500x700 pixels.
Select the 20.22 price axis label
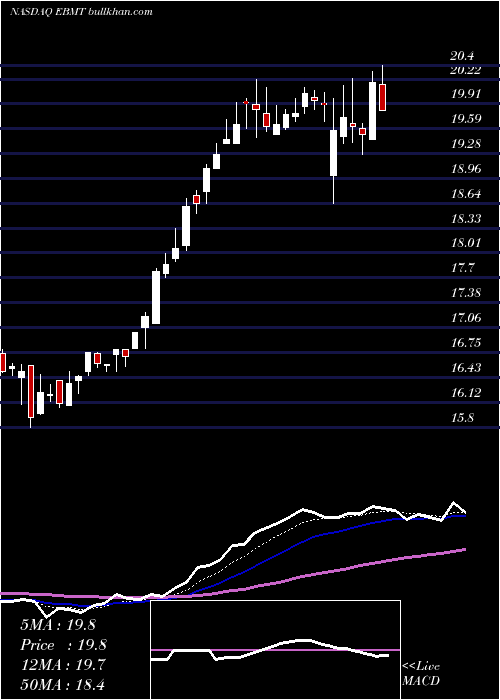[x=466, y=70]
